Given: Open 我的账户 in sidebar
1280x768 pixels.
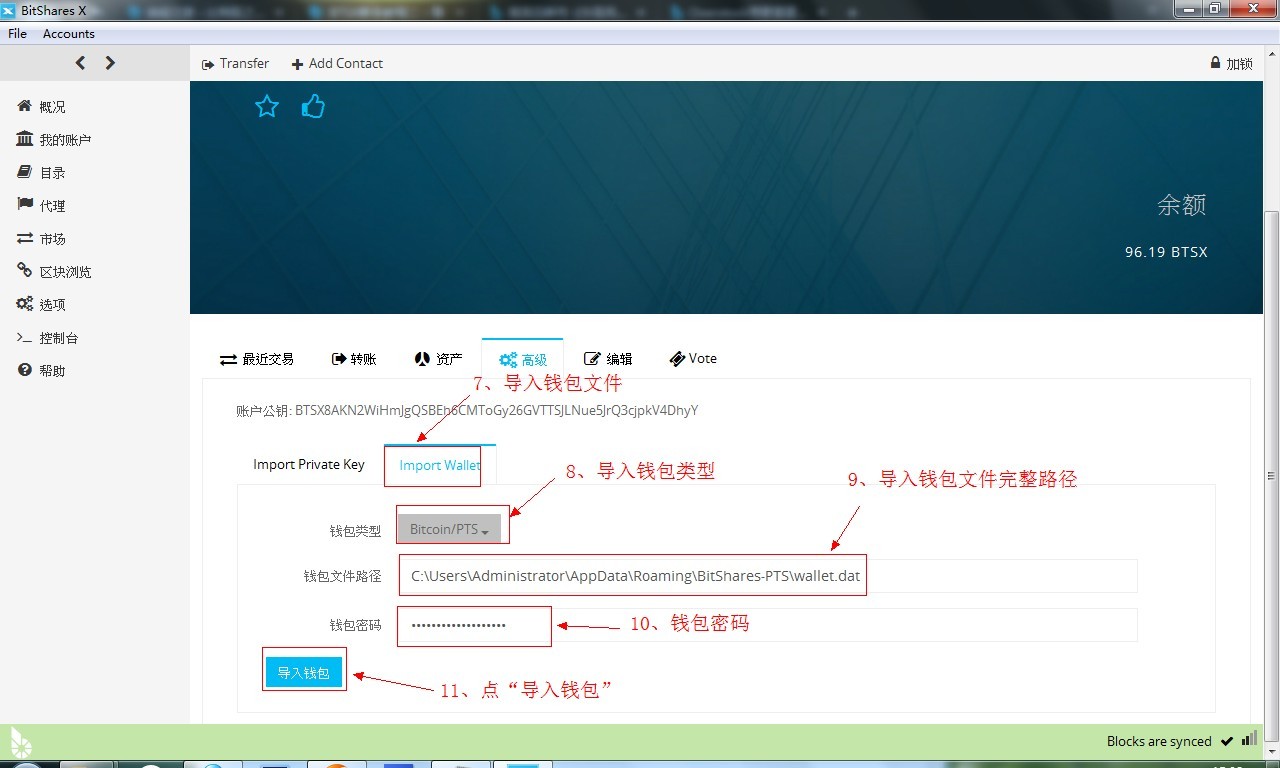Looking at the screenshot, I should click(54, 140).
